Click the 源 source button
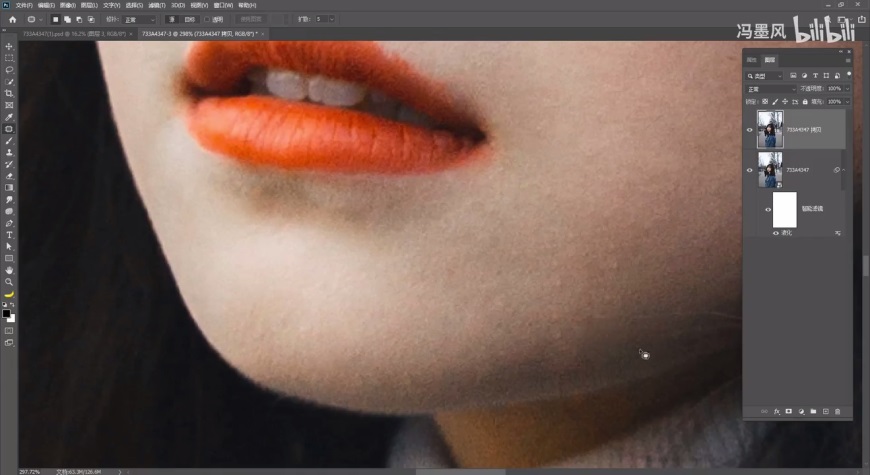Image resolution: width=870 pixels, height=475 pixels. pos(172,19)
